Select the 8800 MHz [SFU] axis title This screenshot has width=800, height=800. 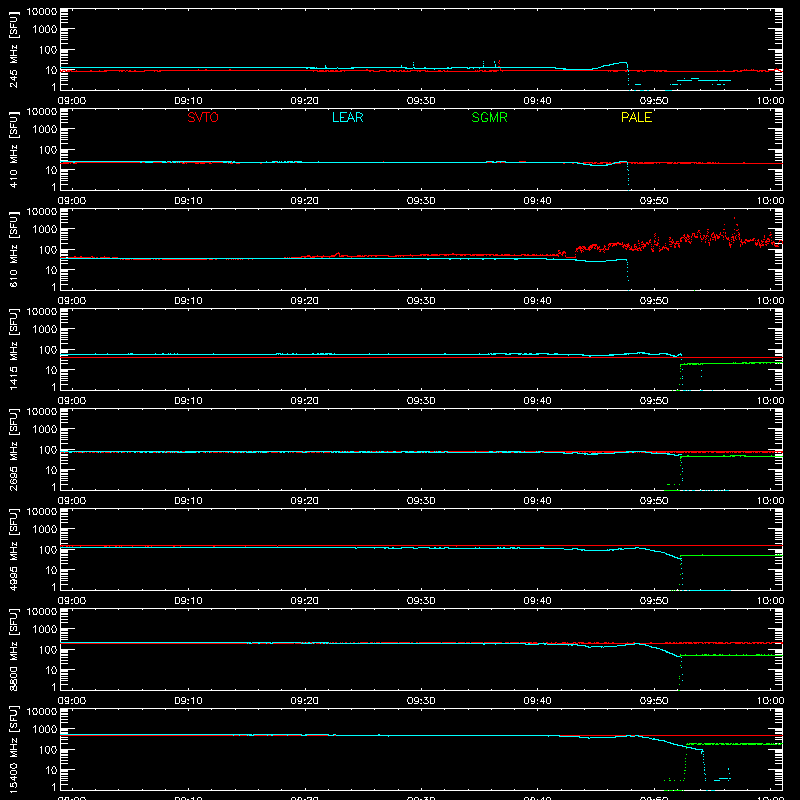click(13, 649)
